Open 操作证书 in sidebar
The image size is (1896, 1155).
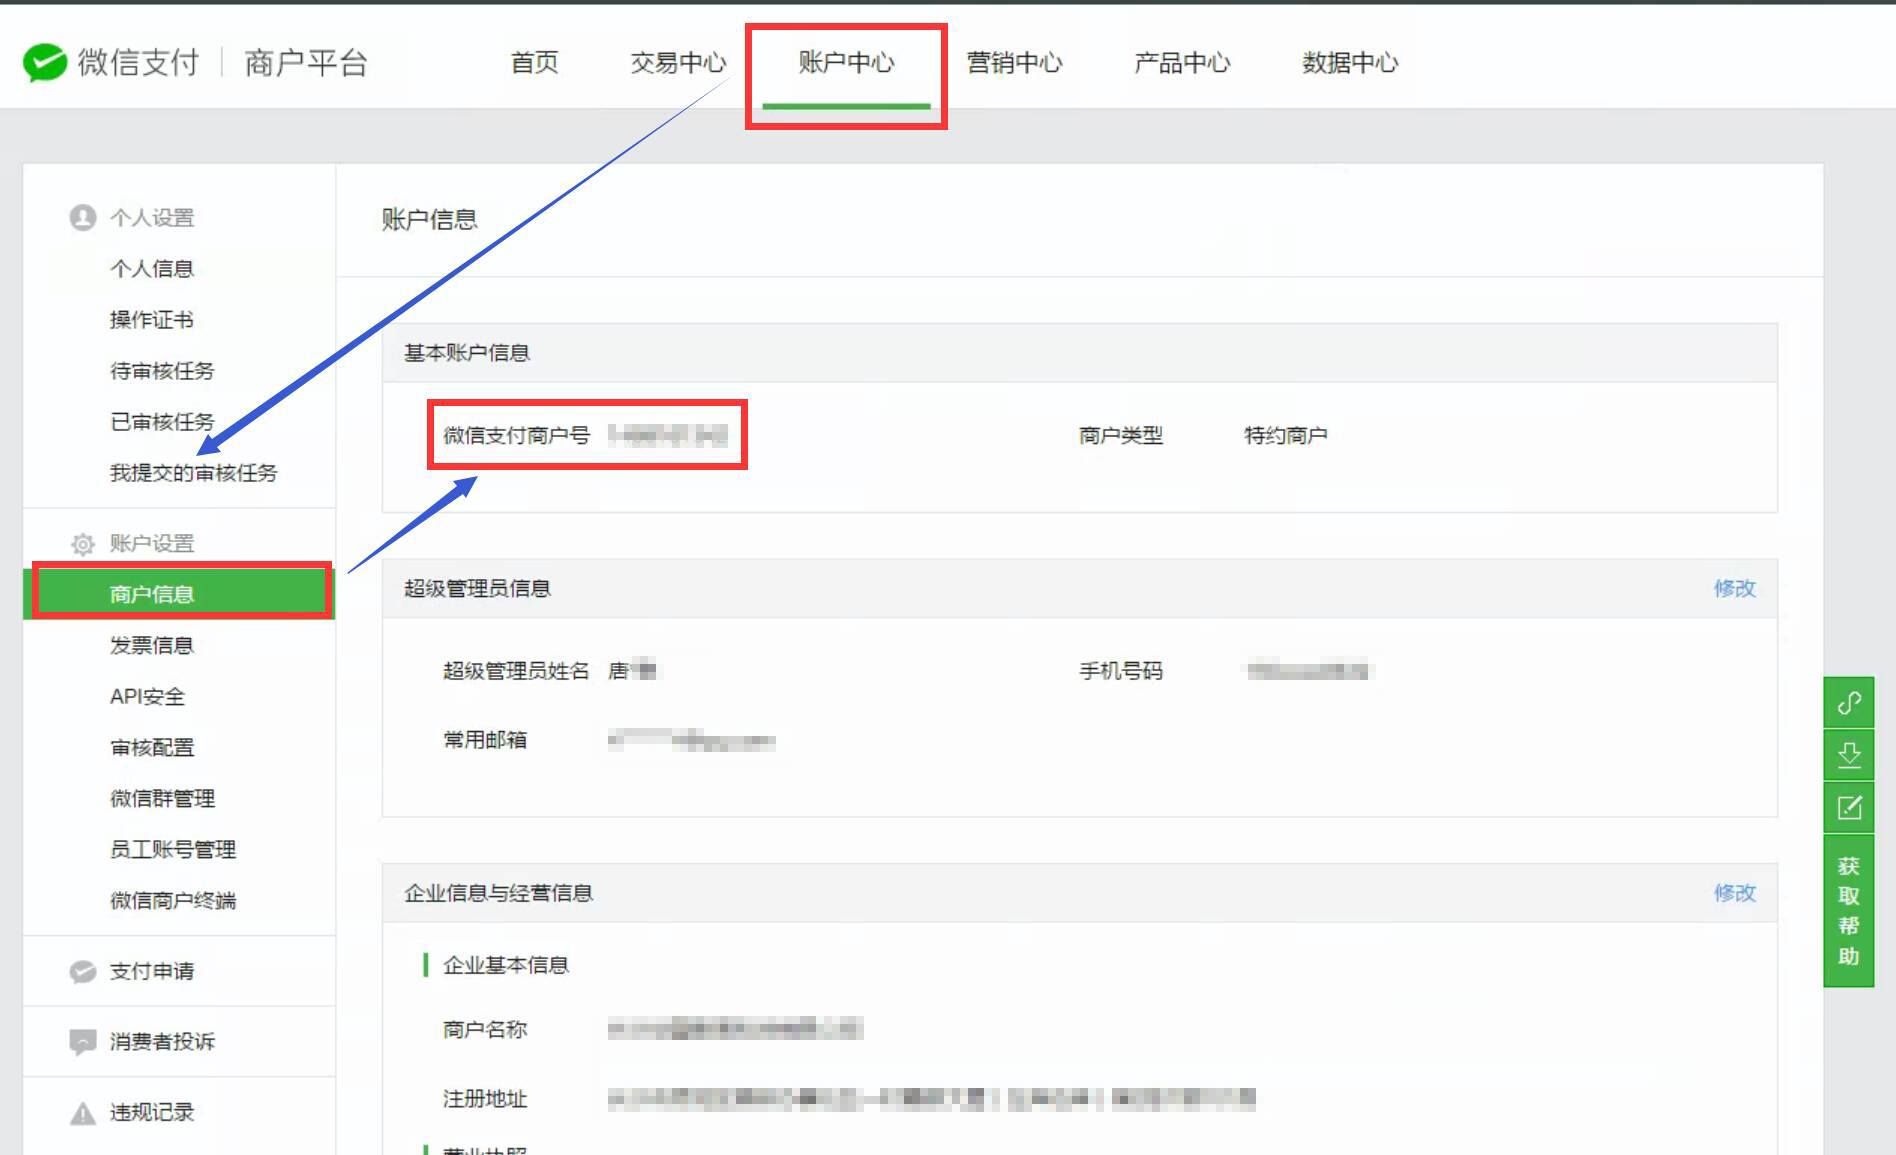(151, 320)
